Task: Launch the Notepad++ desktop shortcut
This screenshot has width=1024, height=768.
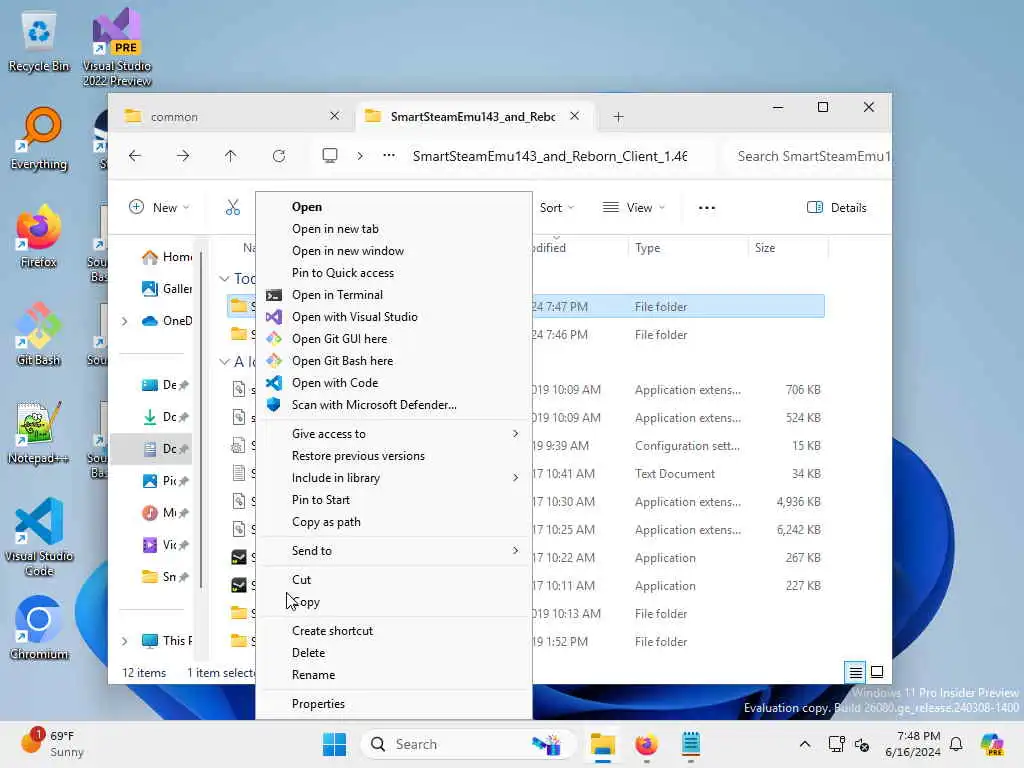Action: pos(39,433)
